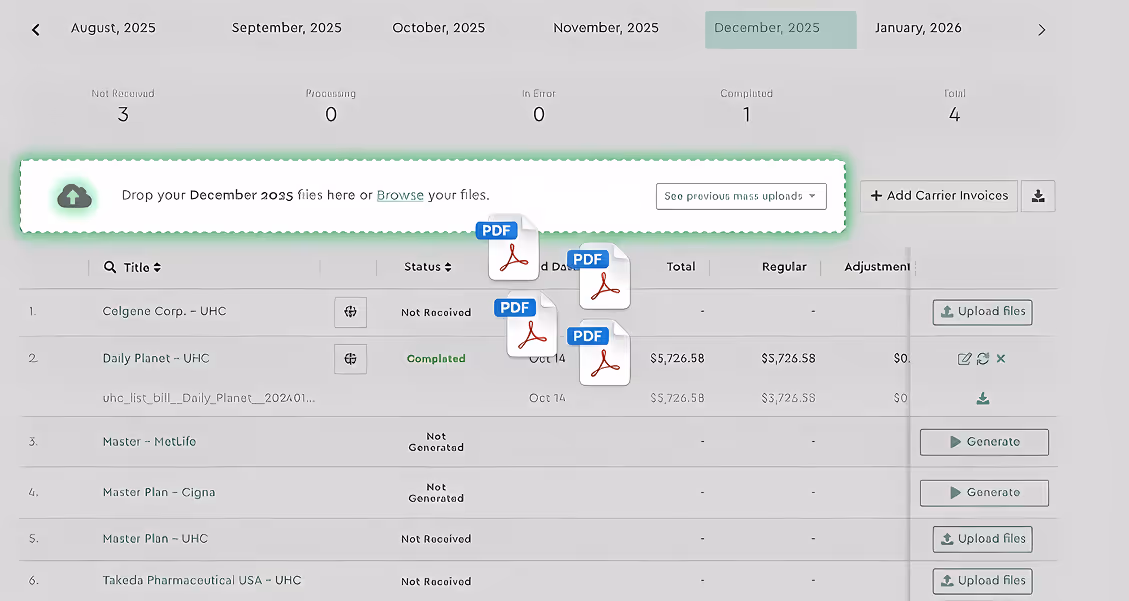Click Daily Planet – UHC title
This screenshot has width=1129, height=601.
156,358
